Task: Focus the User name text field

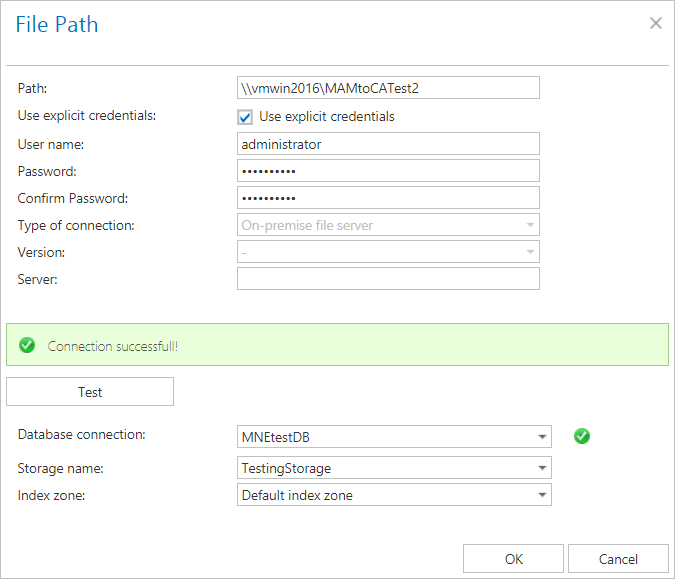Action: coord(388,144)
